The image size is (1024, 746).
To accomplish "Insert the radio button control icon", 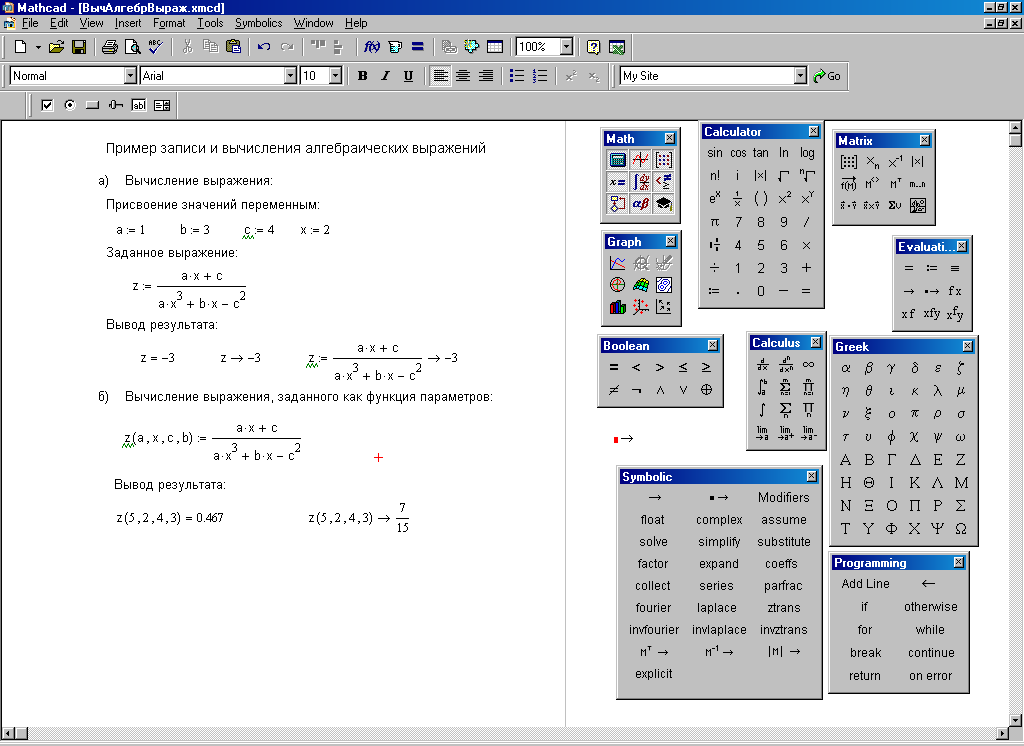I will point(70,105).
